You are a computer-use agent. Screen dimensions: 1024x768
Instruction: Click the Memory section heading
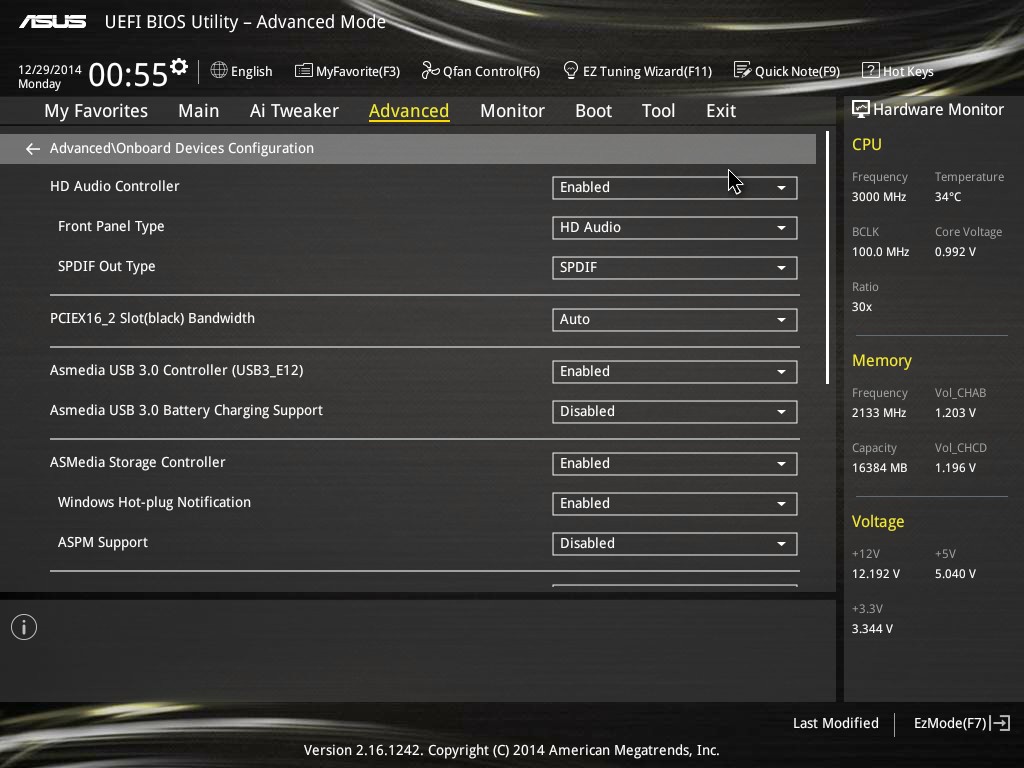(882, 361)
